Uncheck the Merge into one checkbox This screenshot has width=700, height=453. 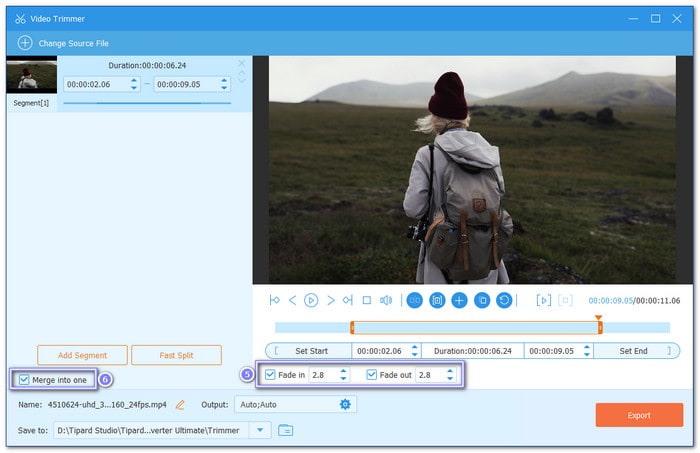pos(24,380)
